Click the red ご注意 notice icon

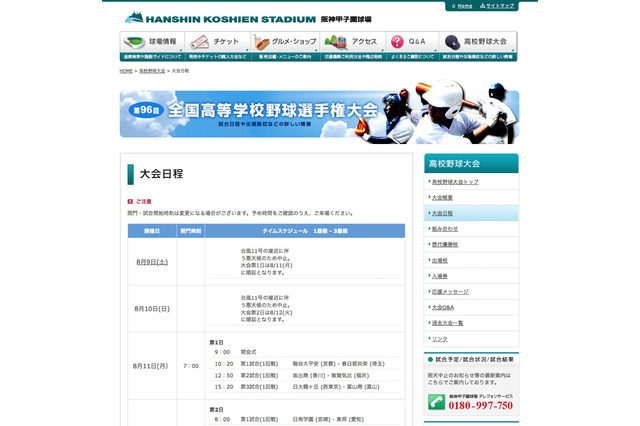pyautogui.click(x=130, y=202)
